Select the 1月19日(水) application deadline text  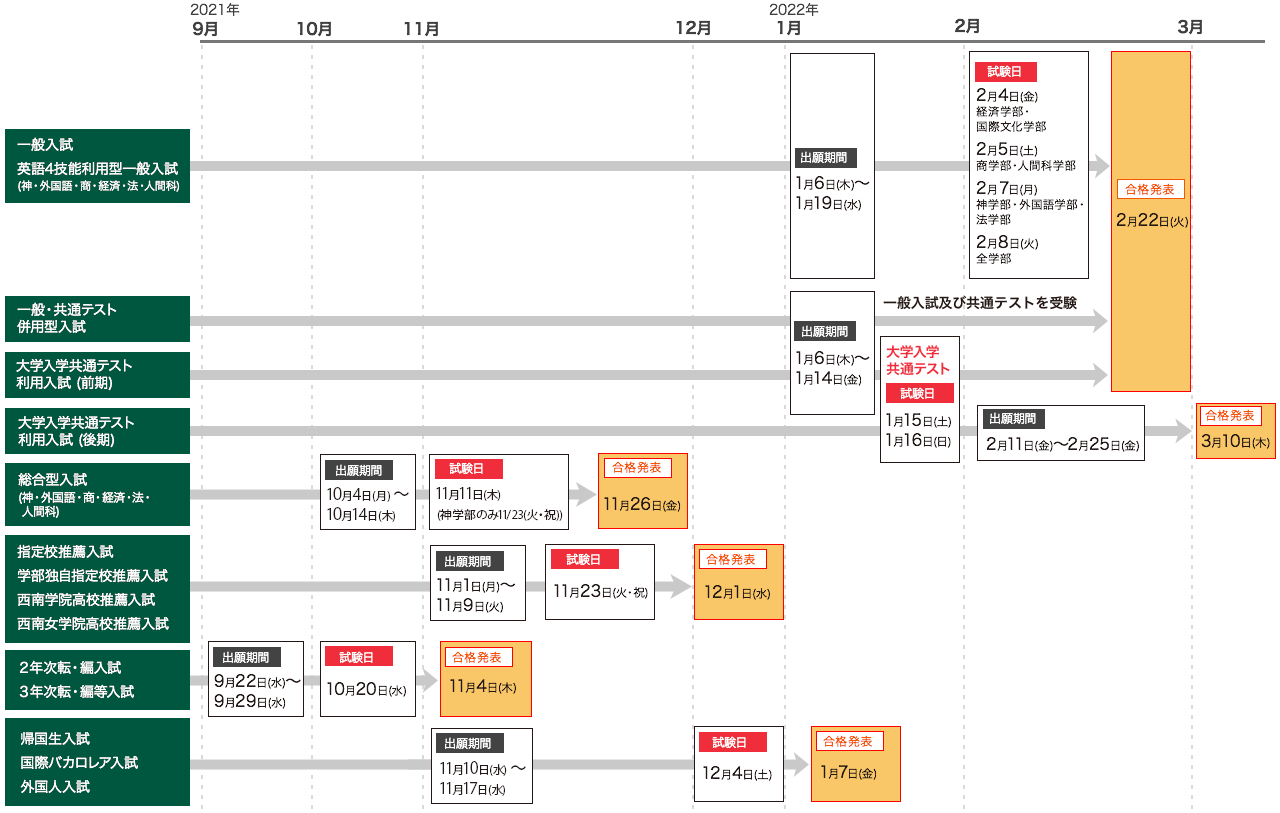829,204
